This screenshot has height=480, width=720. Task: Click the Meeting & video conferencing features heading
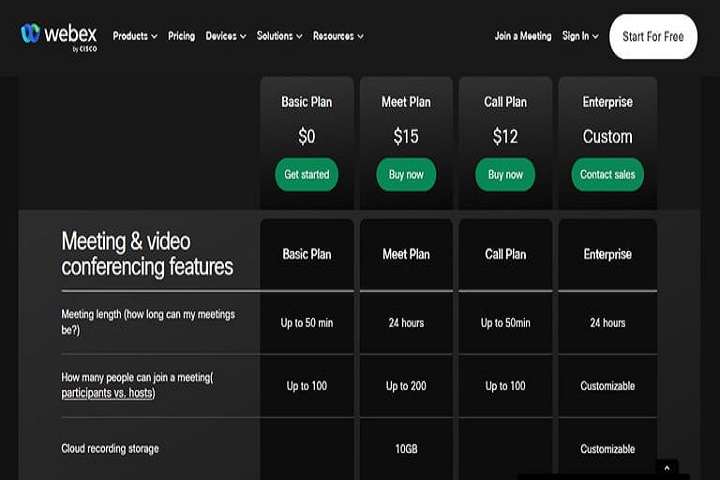tap(147, 254)
